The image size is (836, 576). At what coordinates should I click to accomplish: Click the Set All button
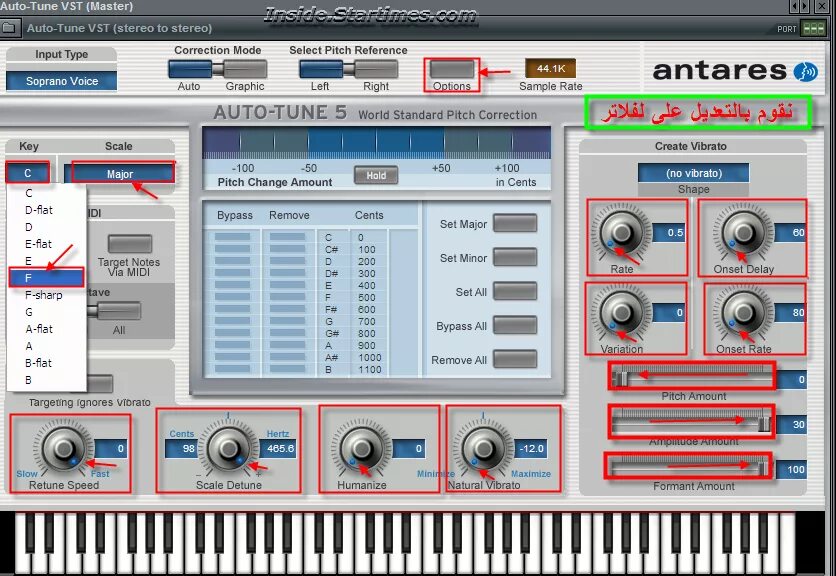point(515,291)
